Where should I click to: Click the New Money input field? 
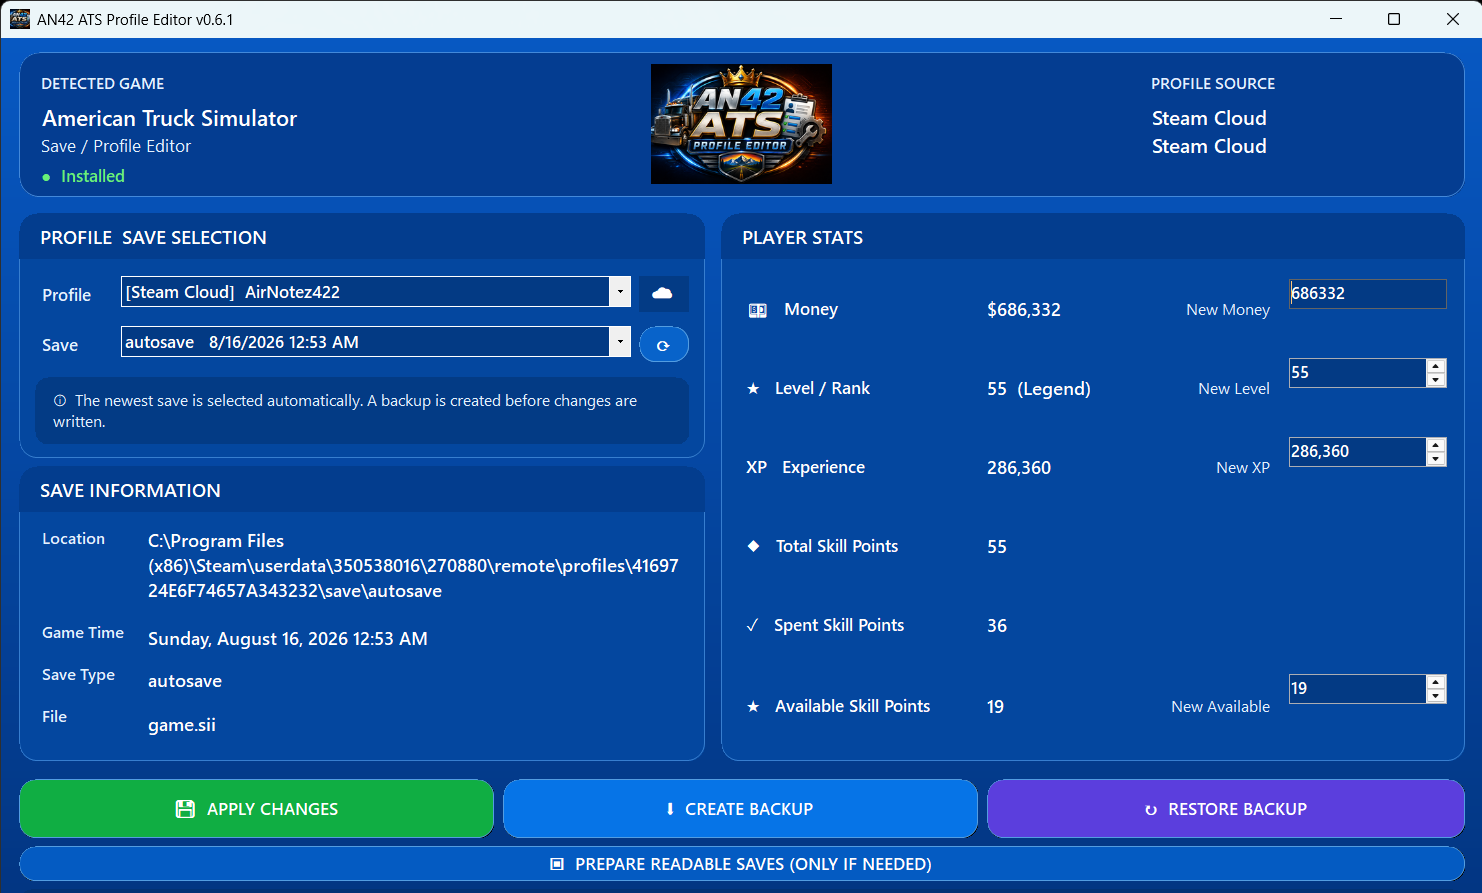1368,294
